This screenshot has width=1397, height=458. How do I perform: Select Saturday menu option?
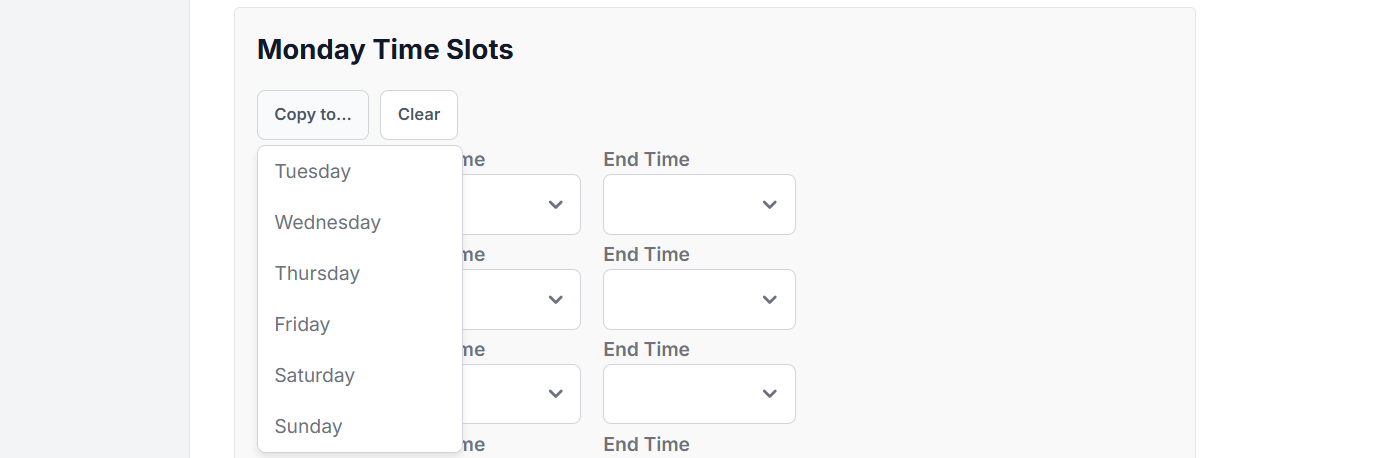(x=315, y=376)
